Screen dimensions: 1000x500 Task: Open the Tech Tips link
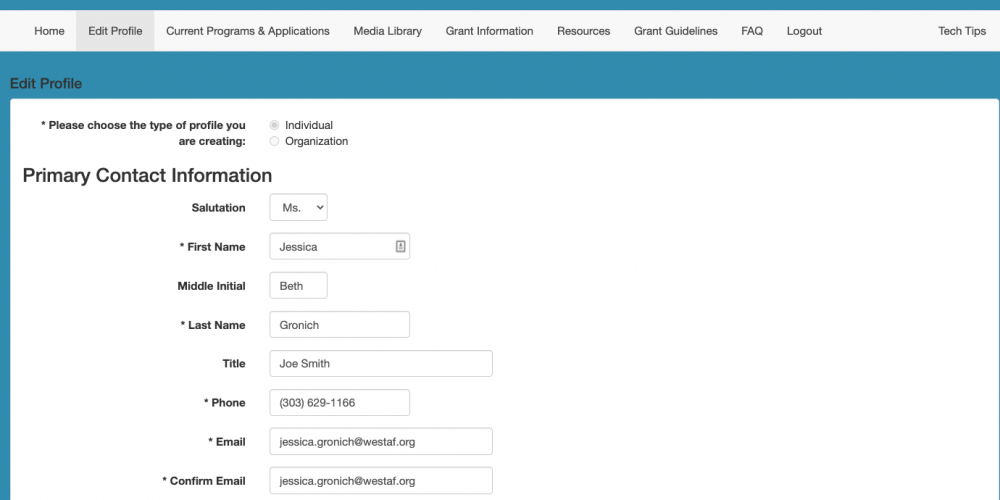click(962, 31)
